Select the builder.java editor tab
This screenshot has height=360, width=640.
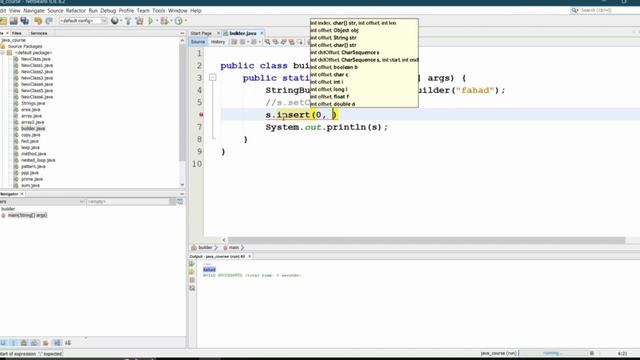pos(243,33)
